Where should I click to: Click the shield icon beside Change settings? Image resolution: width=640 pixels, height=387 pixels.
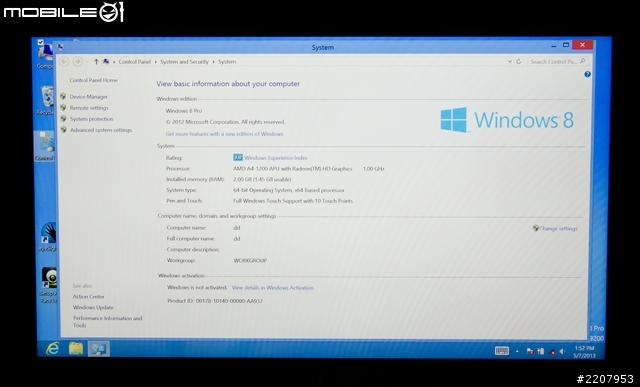536,228
